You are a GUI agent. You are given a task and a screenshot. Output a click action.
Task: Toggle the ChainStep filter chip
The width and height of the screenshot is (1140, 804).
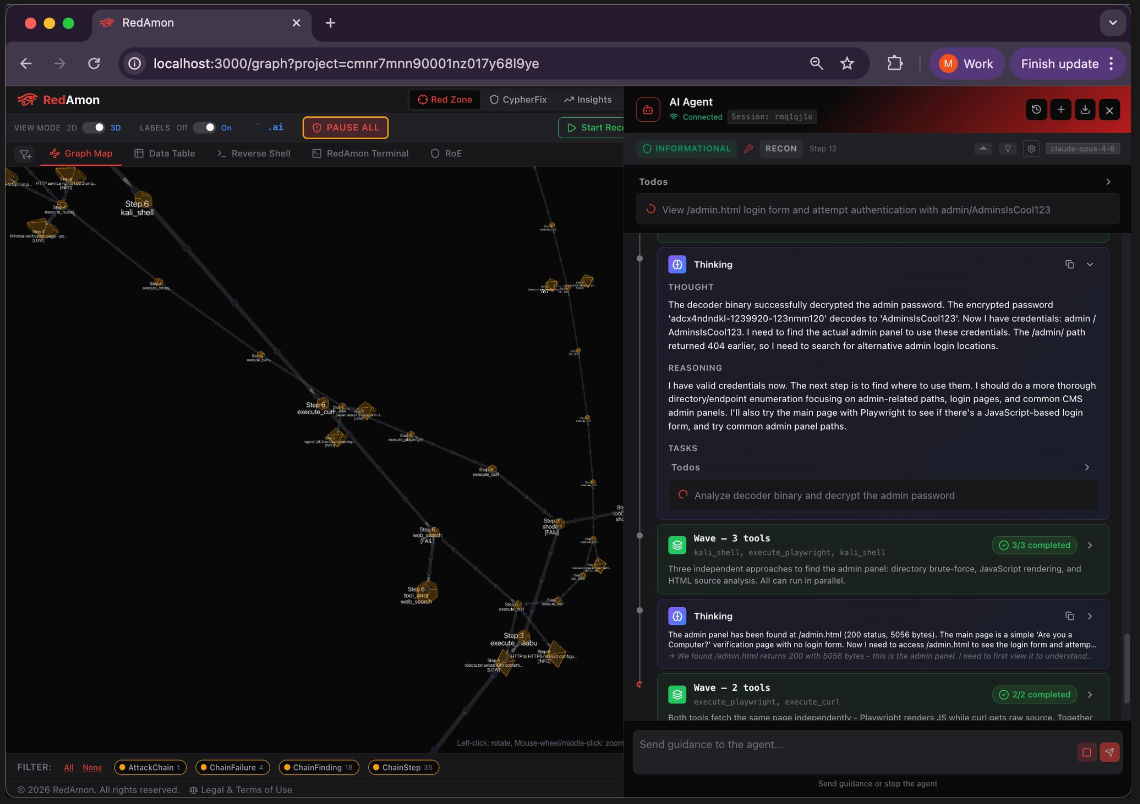click(x=404, y=768)
